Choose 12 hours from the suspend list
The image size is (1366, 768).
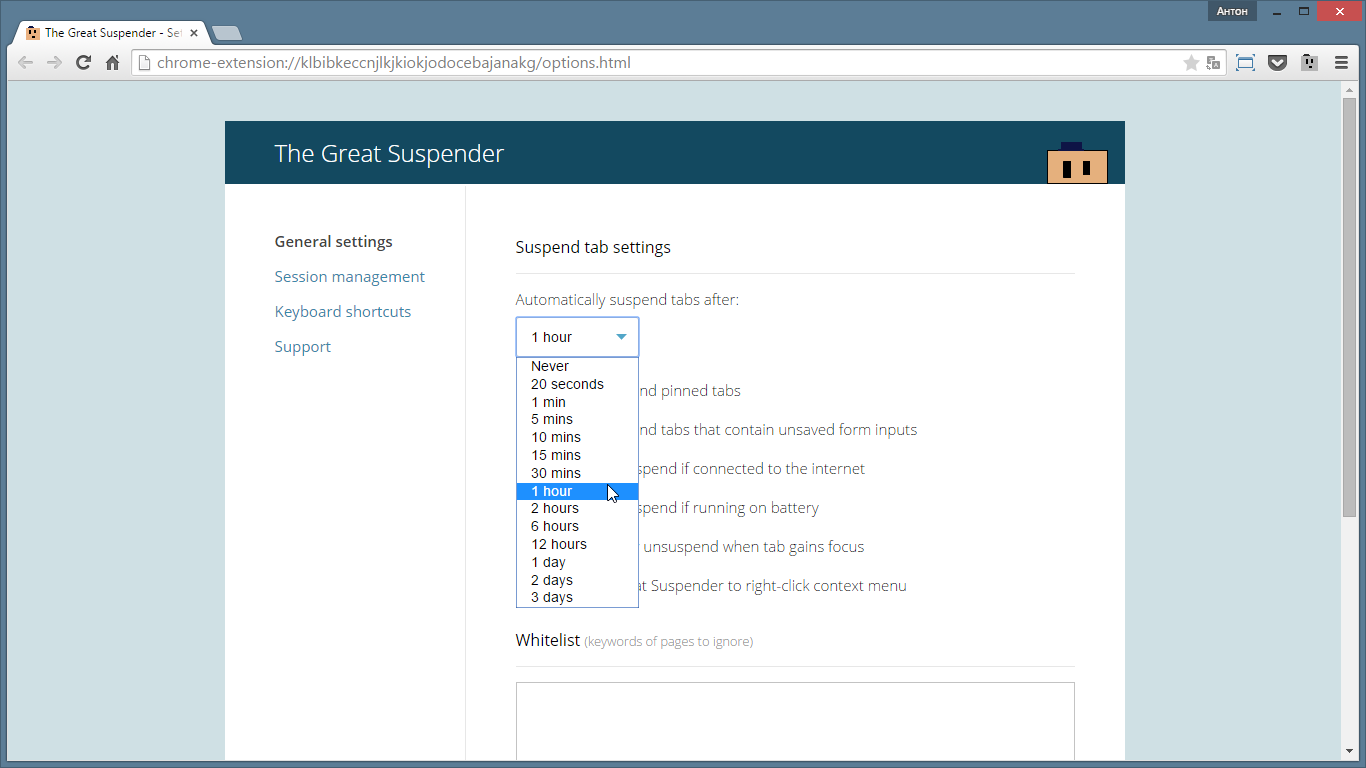[577, 544]
